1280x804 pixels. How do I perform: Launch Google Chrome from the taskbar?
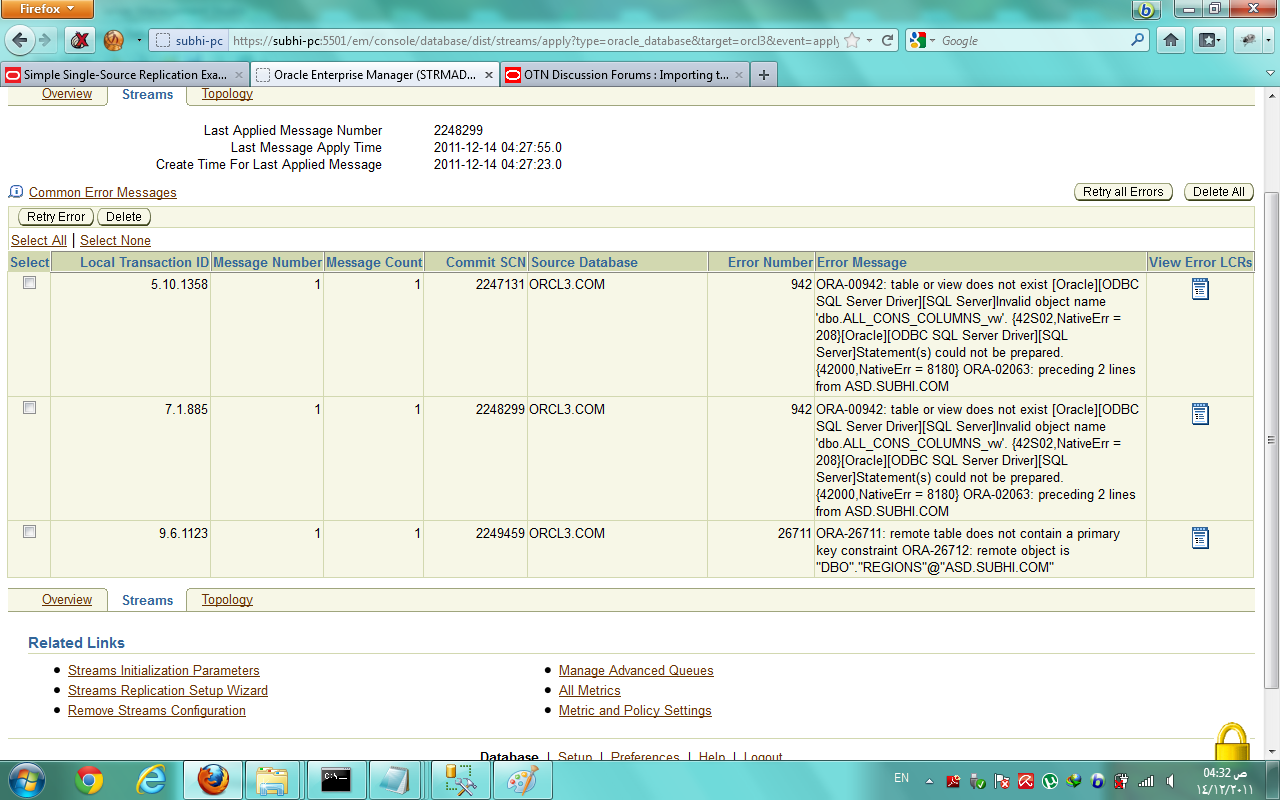[x=89, y=780]
